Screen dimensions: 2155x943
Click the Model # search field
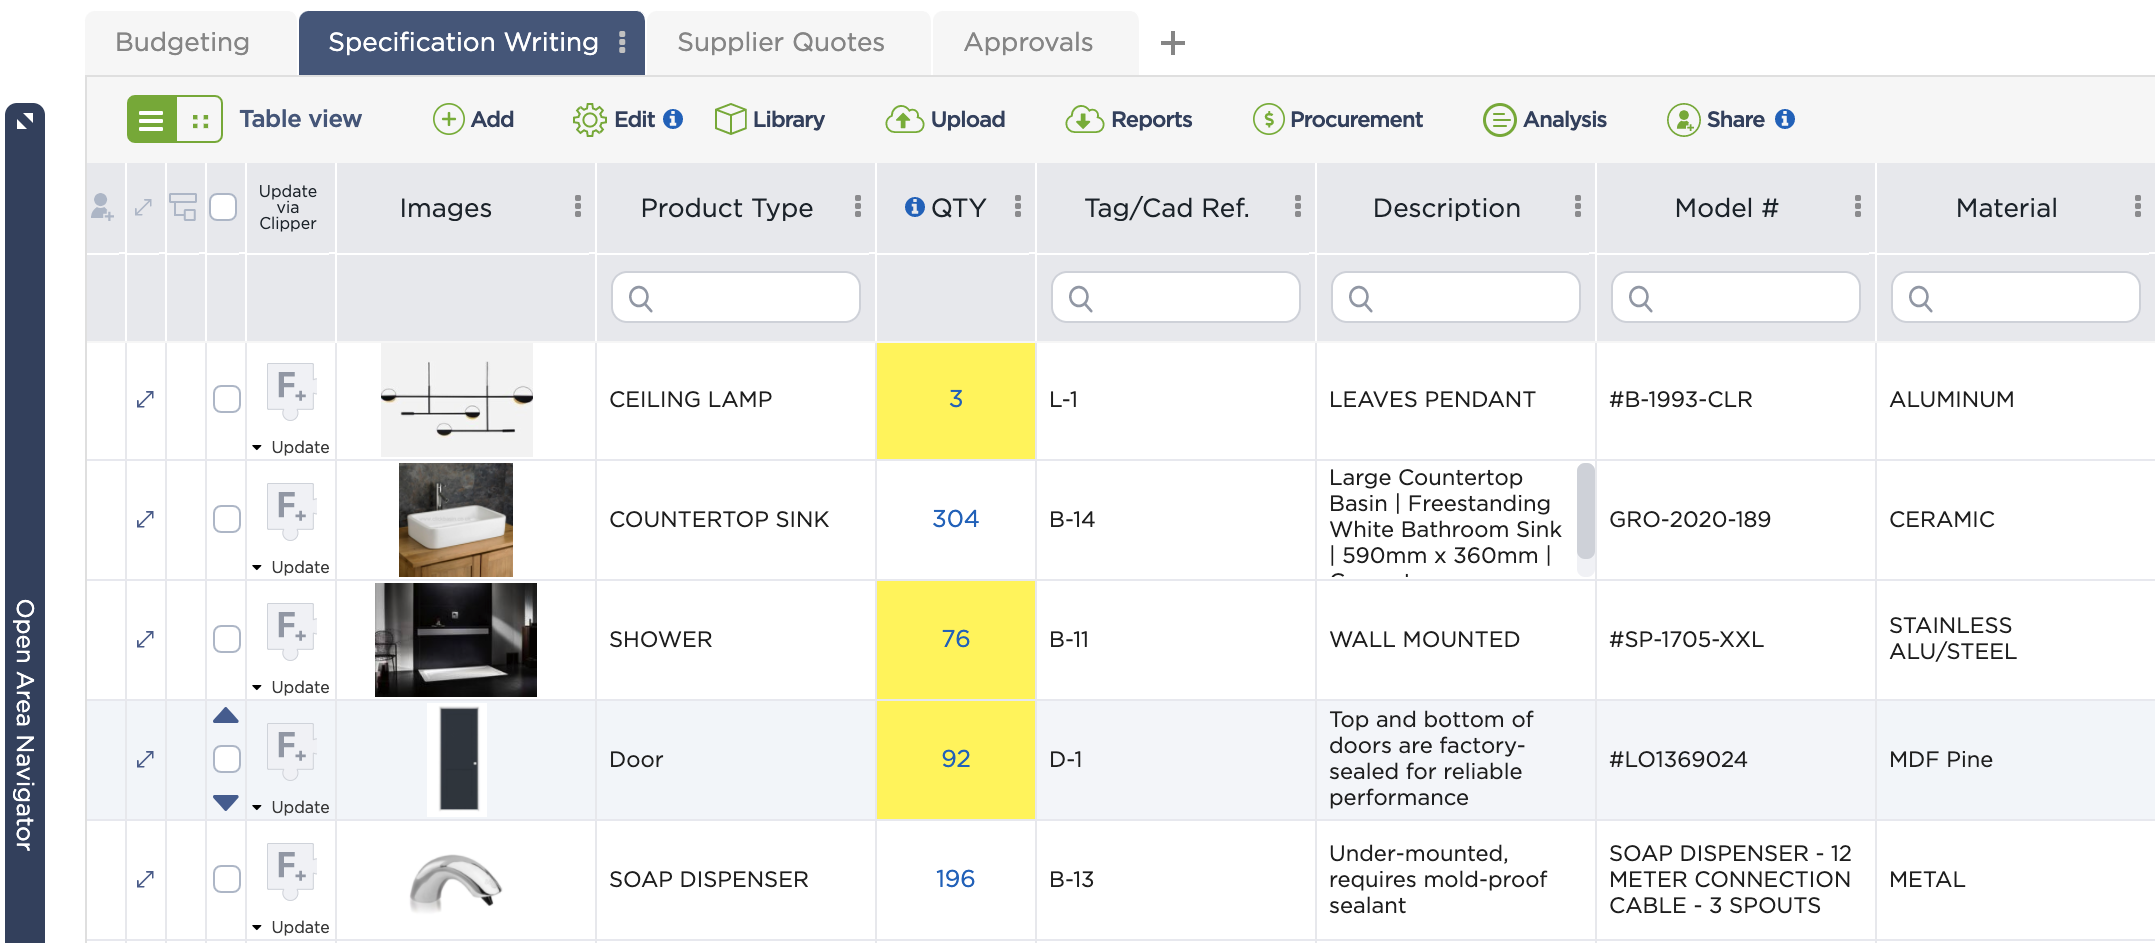[x=1736, y=298]
